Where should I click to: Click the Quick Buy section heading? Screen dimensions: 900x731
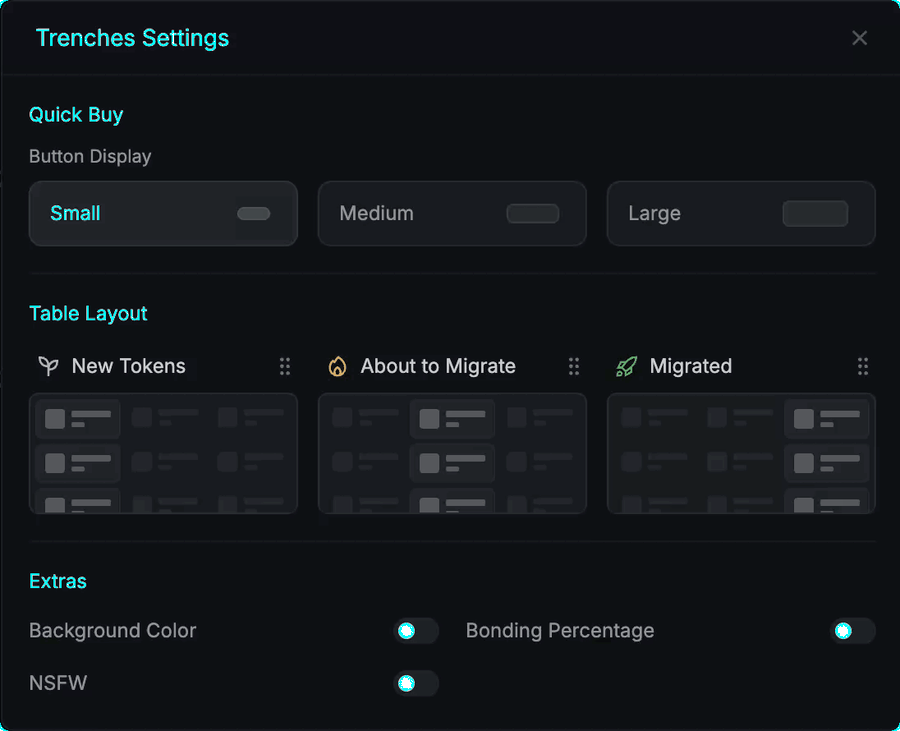pos(76,115)
